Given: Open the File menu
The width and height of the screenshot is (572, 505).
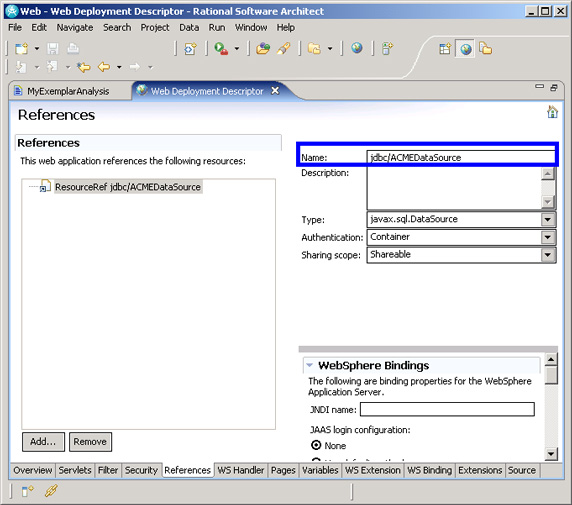Looking at the screenshot, I should click(15, 27).
